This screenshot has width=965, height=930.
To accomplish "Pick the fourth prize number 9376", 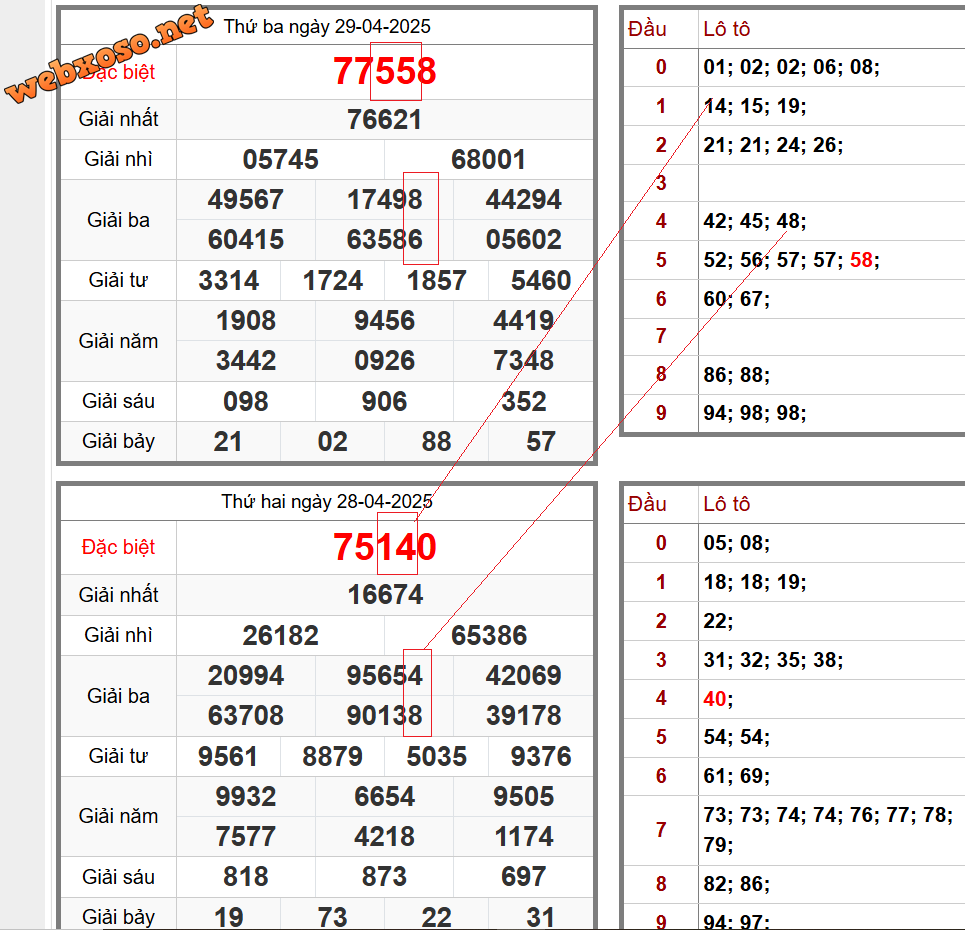I will tap(541, 756).
